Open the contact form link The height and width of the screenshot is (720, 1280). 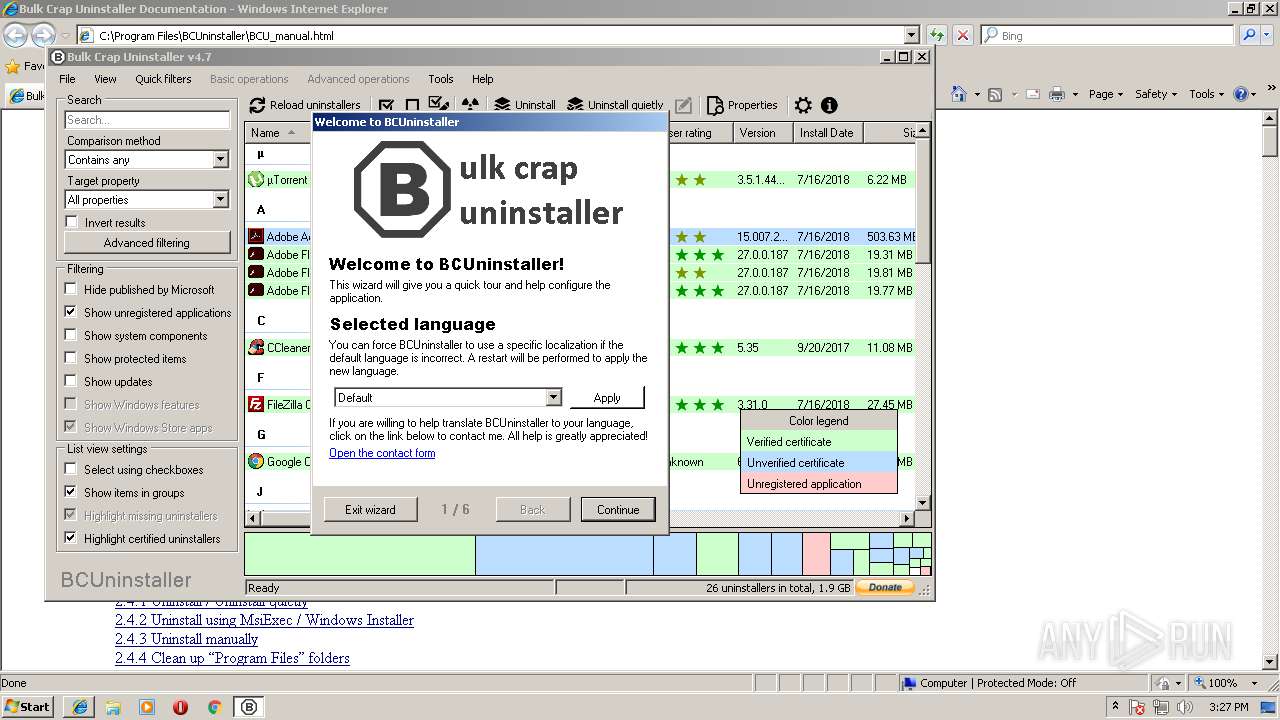(382, 453)
